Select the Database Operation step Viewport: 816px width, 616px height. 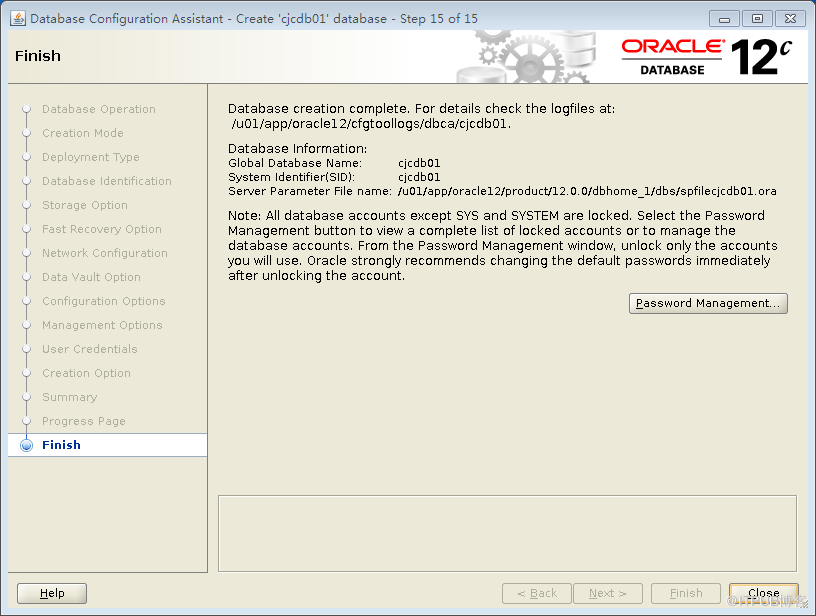pos(99,109)
